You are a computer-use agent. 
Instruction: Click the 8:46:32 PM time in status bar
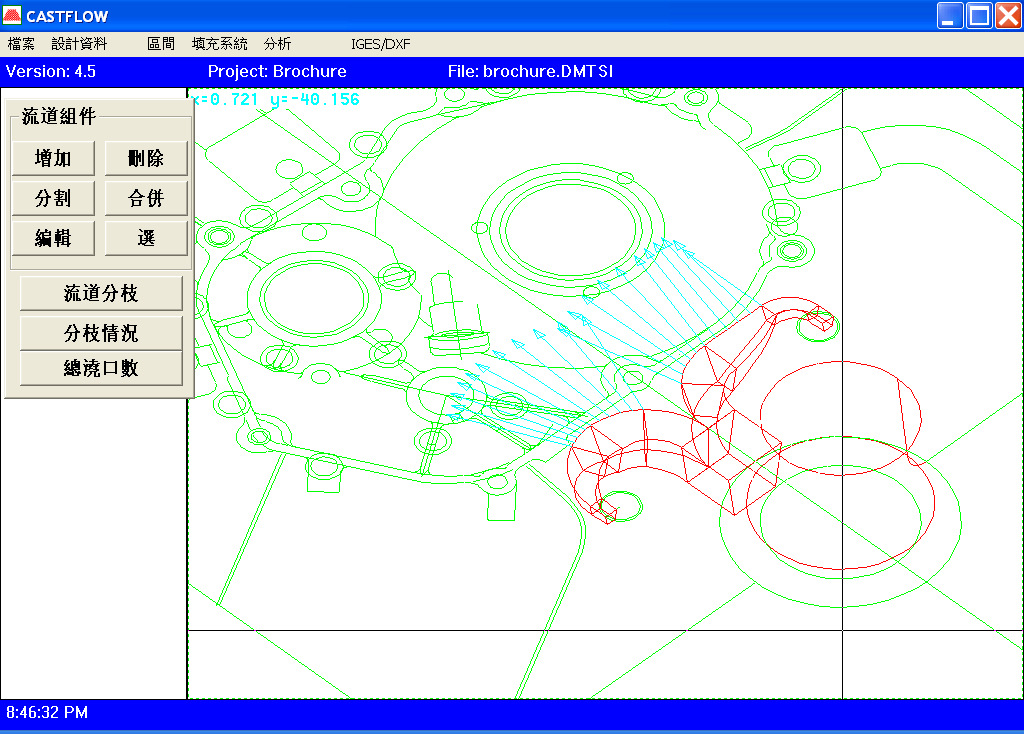pos(47,712)
